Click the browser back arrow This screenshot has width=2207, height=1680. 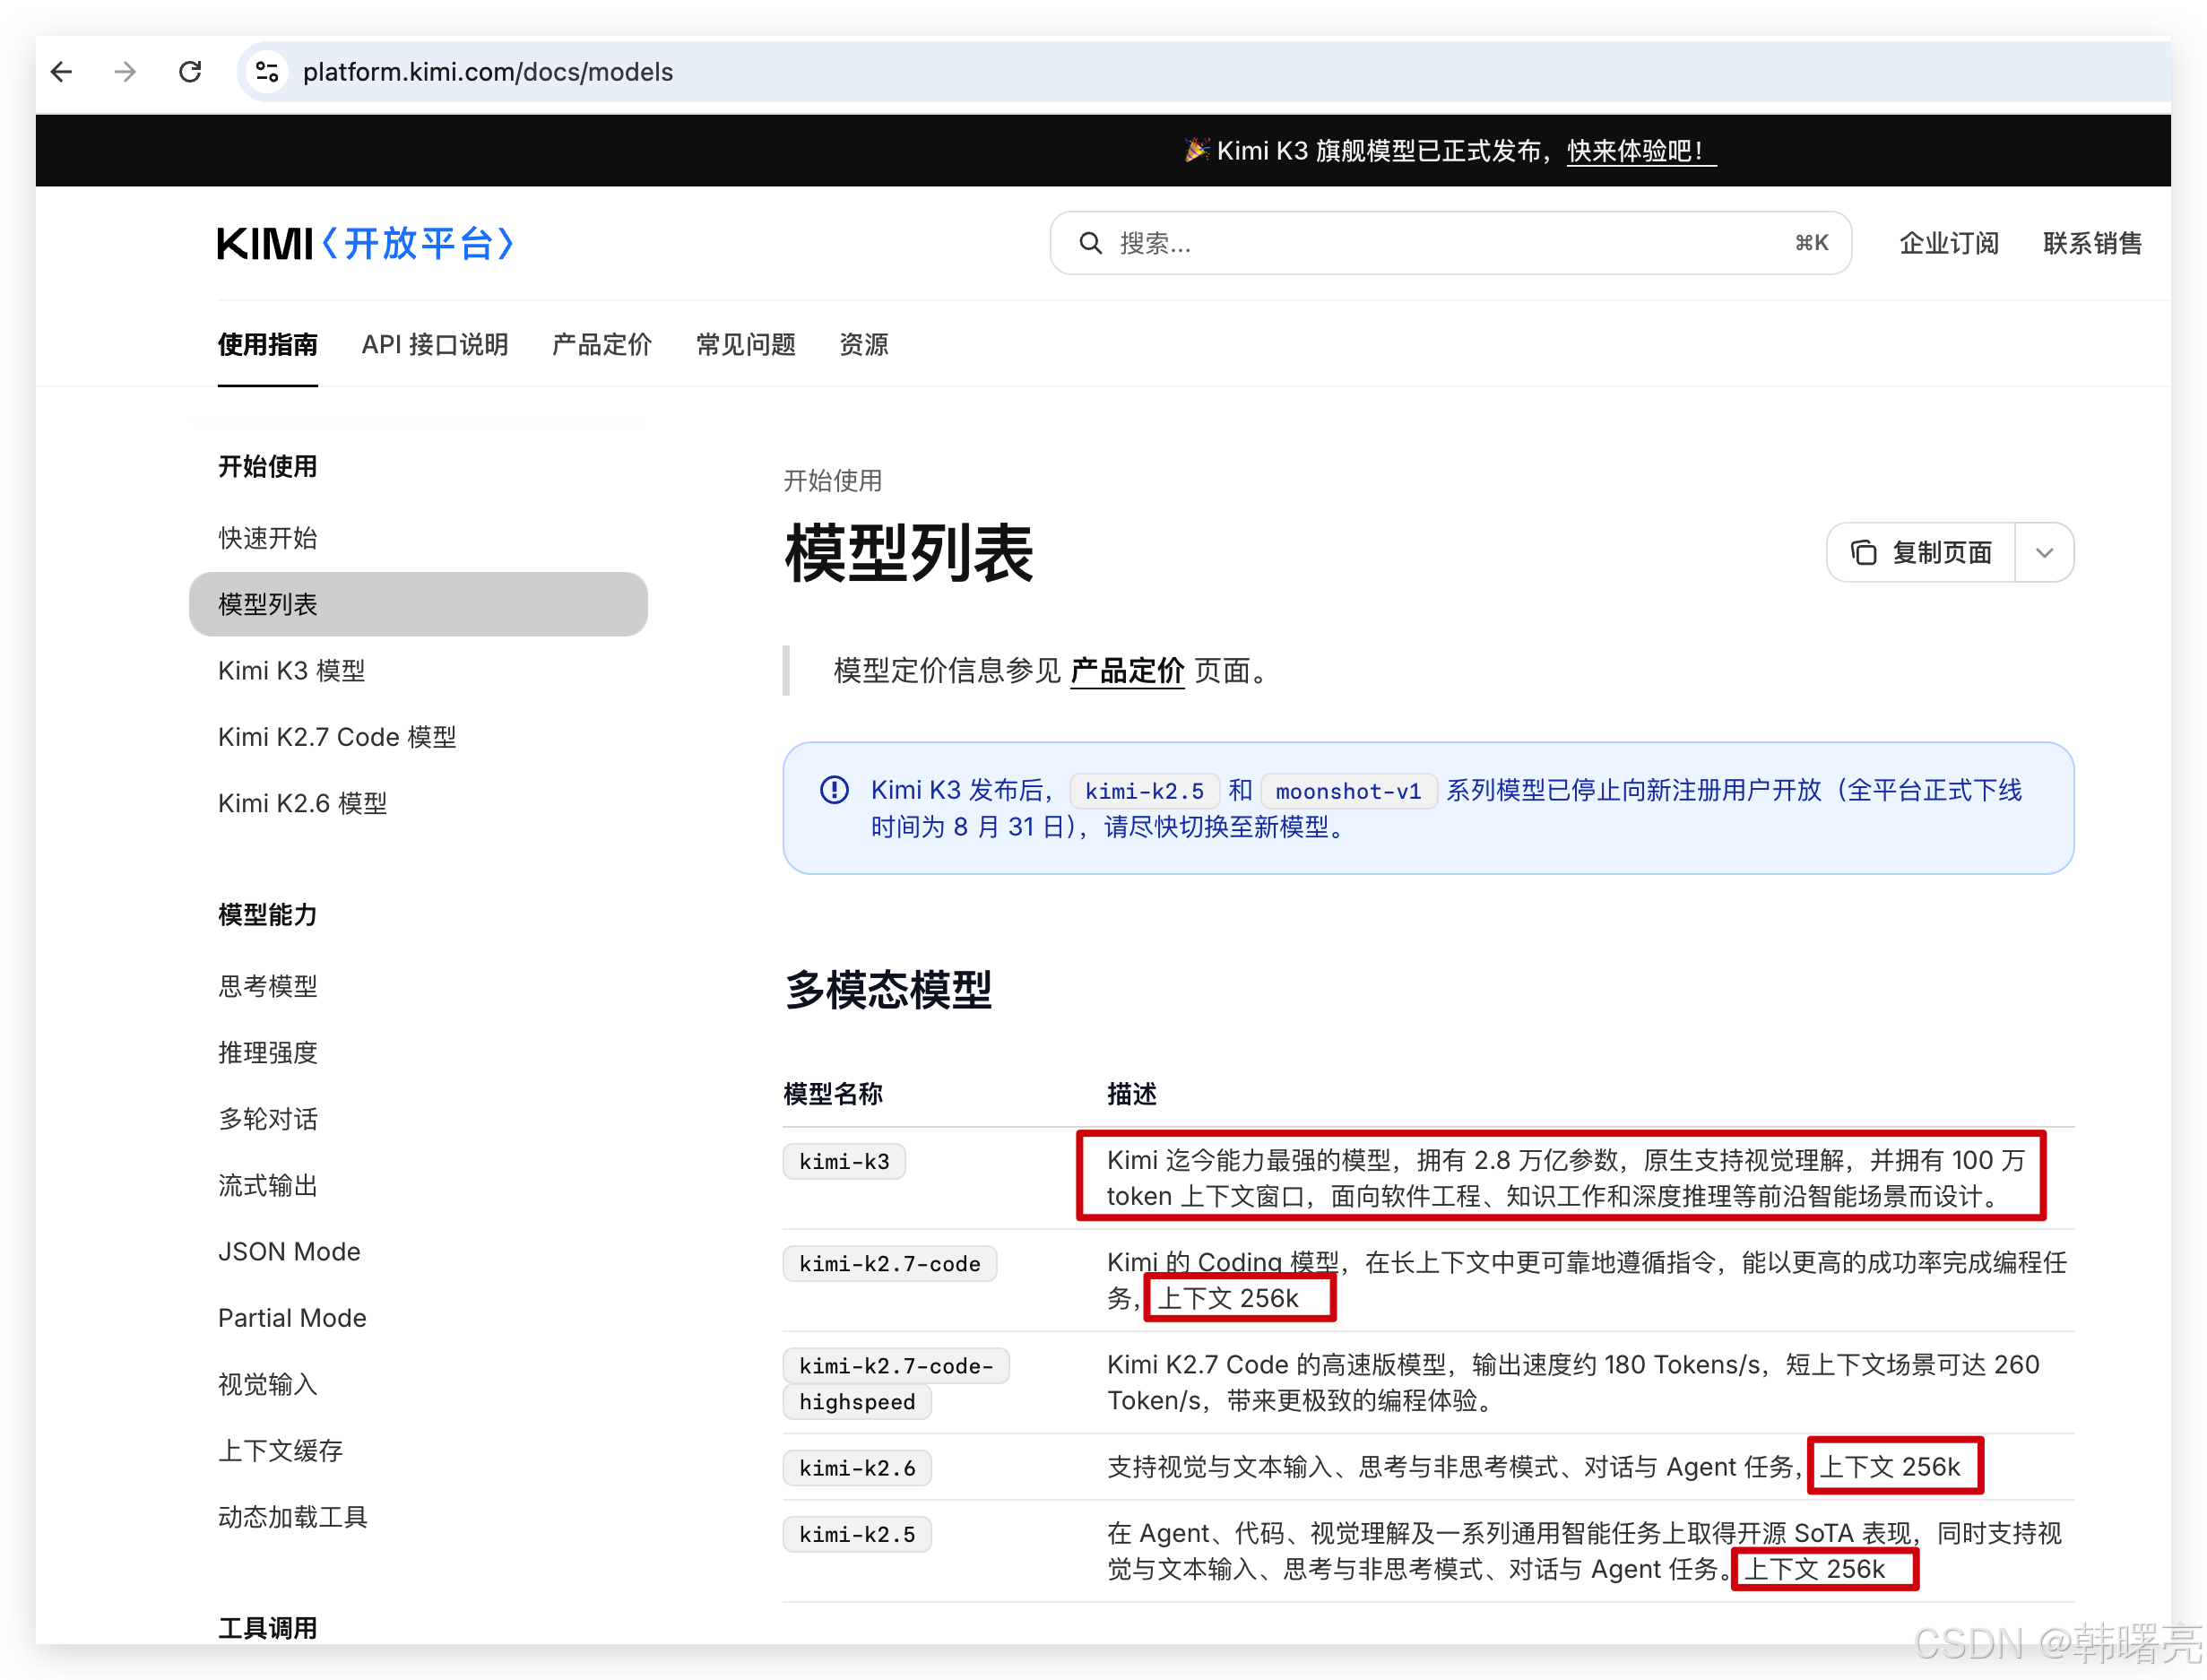(62, 72)
